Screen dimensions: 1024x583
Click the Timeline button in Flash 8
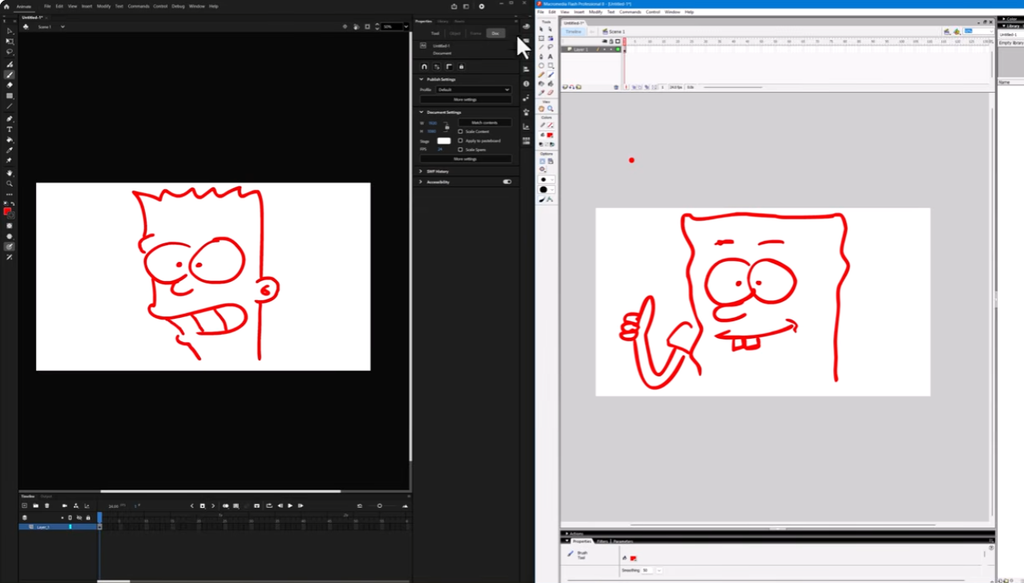pyautogui.click(x=573, y=31)
